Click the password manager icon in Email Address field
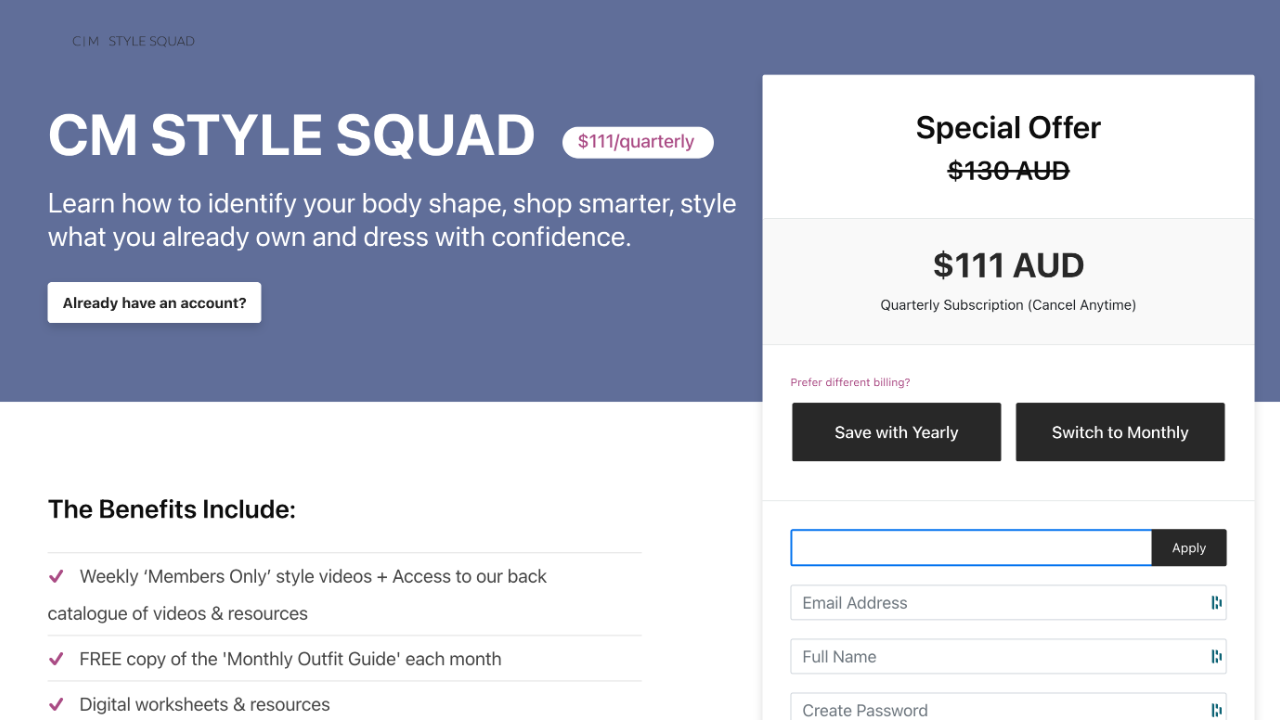The width and height of the screenshot is (1280, 720). [x=1216, y=603]
